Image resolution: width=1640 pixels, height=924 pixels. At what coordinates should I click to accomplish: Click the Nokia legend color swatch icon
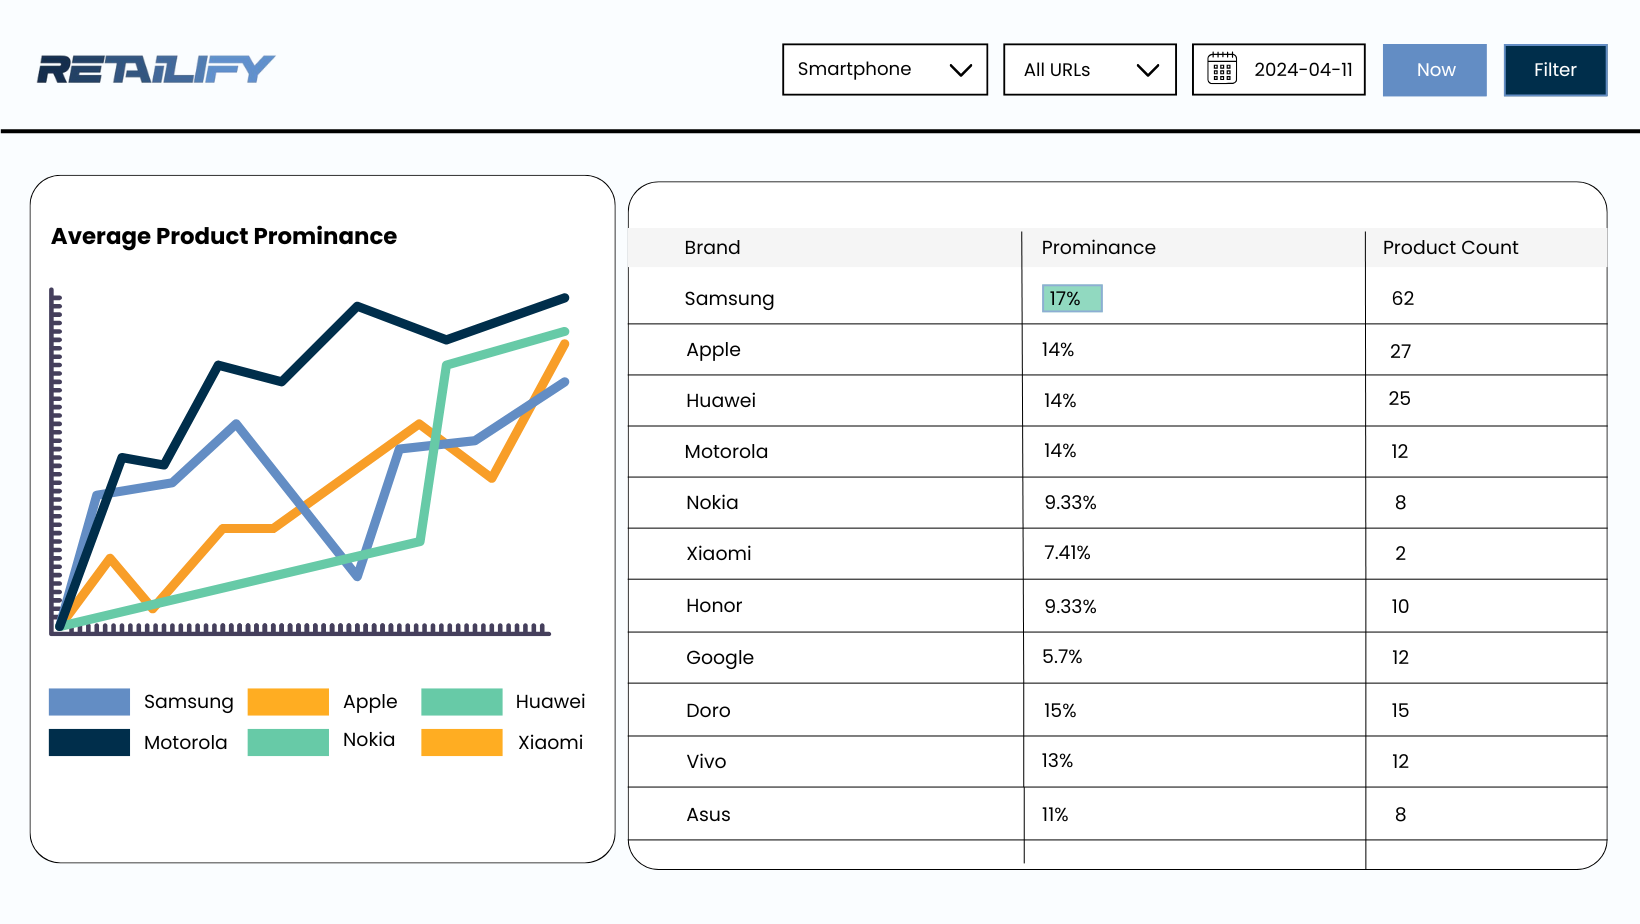288,742
